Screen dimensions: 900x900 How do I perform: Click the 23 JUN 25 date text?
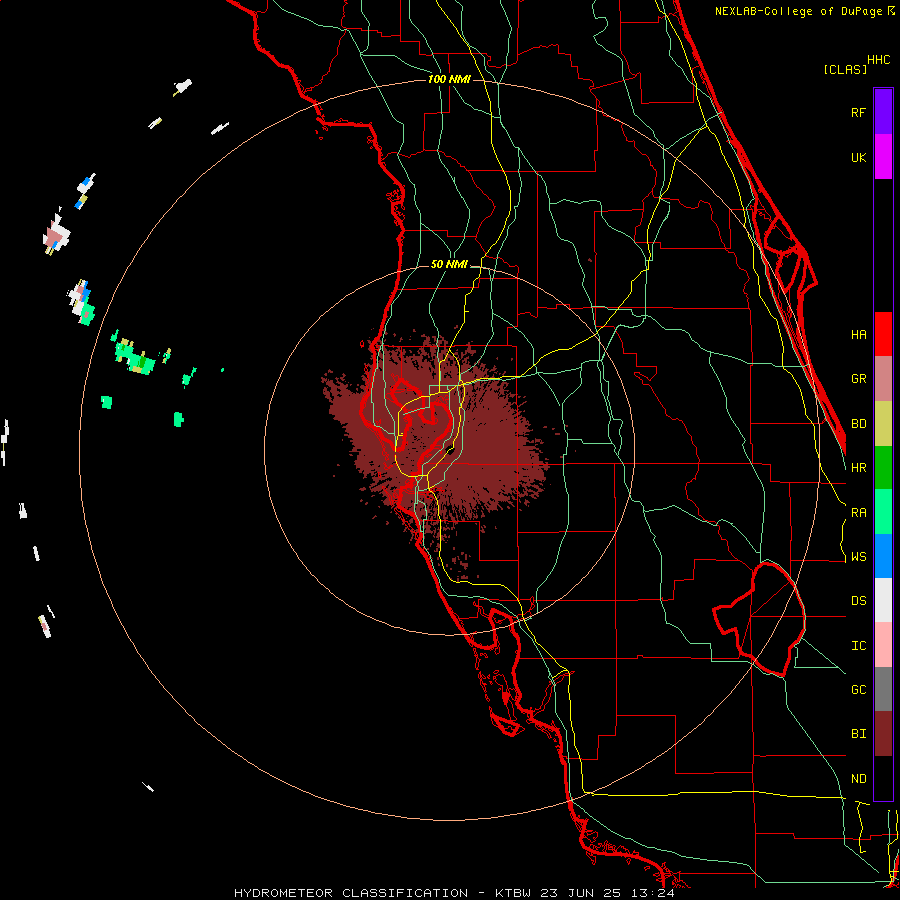584,893
